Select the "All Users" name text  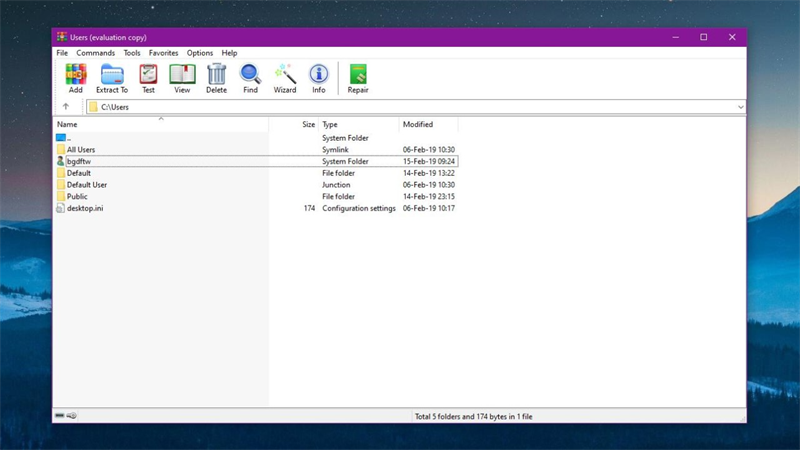(x=81, y=149)
